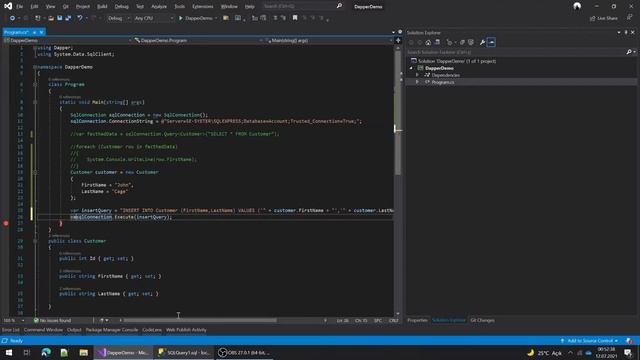Open the Any CPU platform dropdown
The width and height of the screenshot is (640, 360).
(x=153, y=18)
